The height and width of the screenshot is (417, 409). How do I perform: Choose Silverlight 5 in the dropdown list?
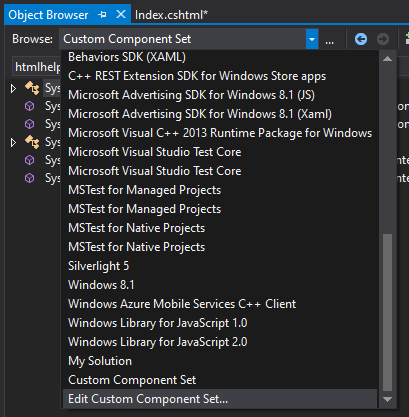(220, 266)
